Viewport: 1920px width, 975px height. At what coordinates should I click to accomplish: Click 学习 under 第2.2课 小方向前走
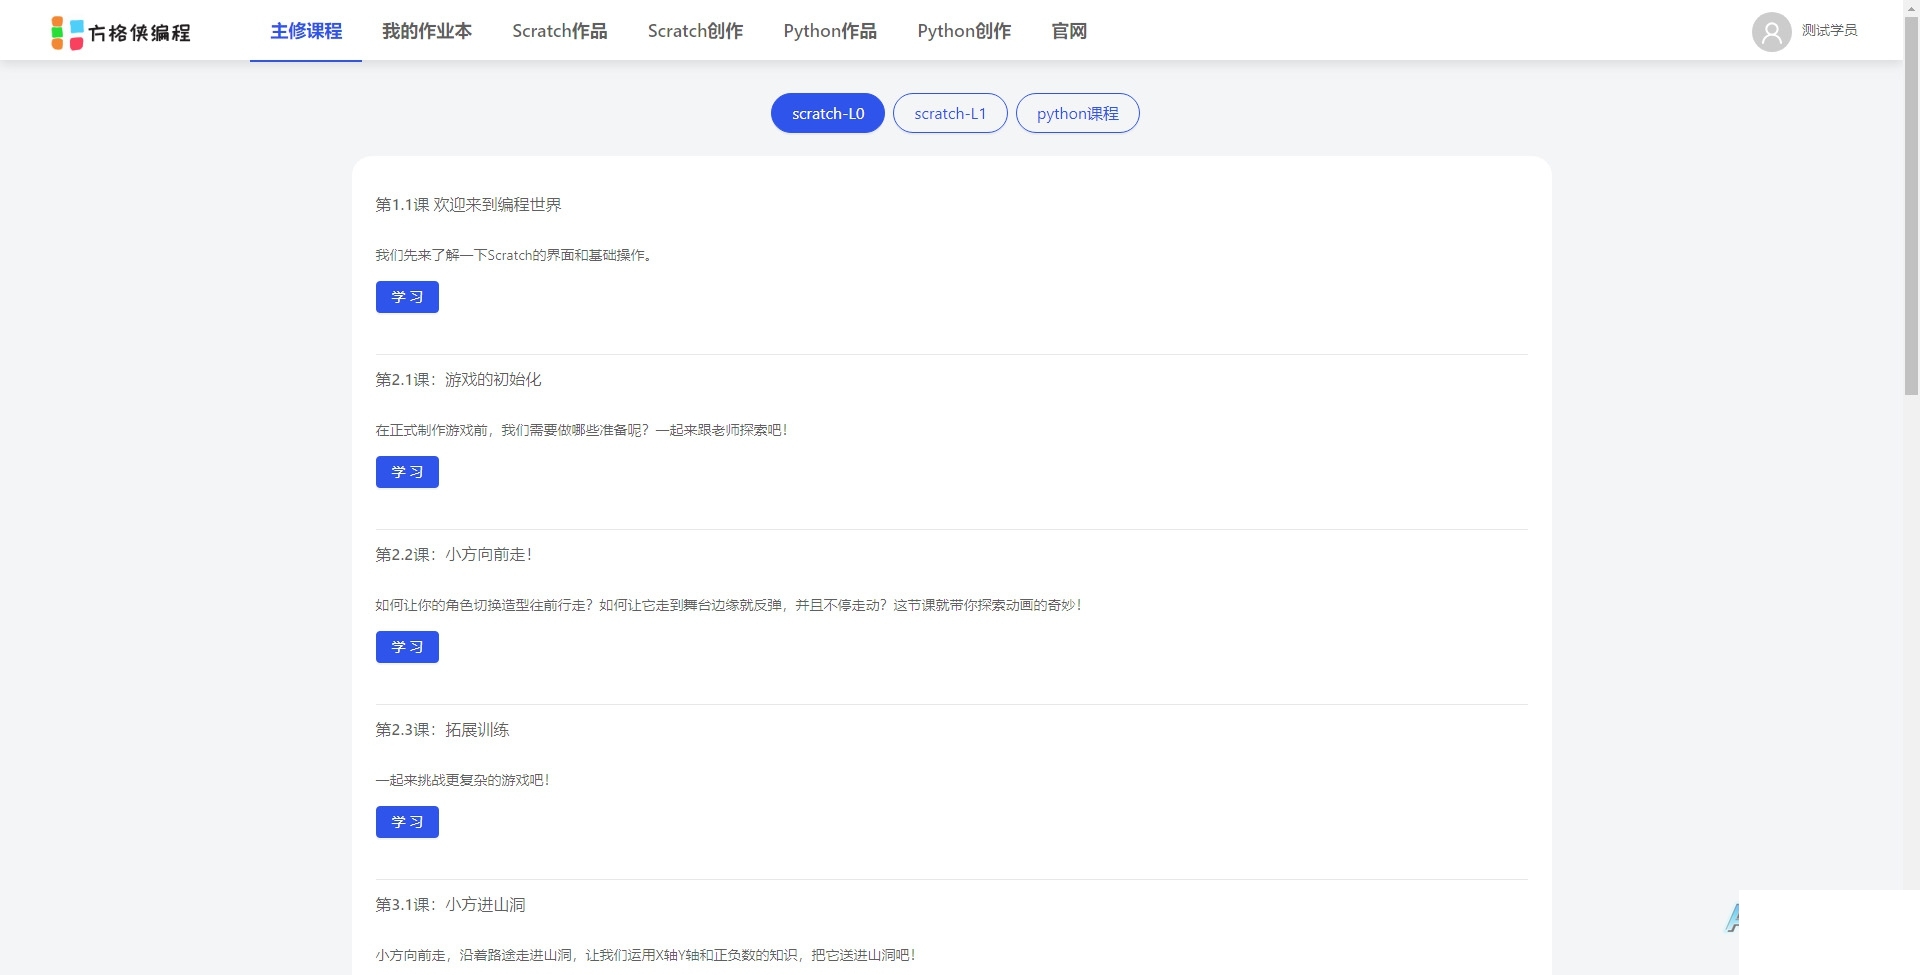click(x=407, y=647)
